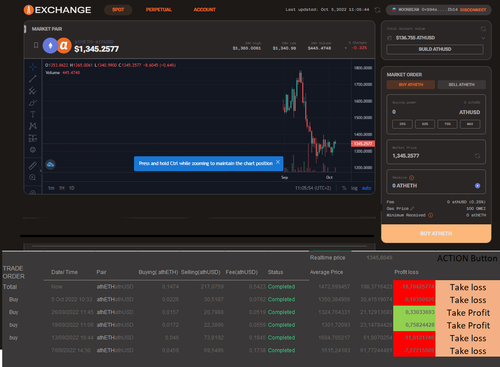The width and height of the screenshot is (500, 367).
Task: Open the SPOT tab
Action: coord(118,10)
